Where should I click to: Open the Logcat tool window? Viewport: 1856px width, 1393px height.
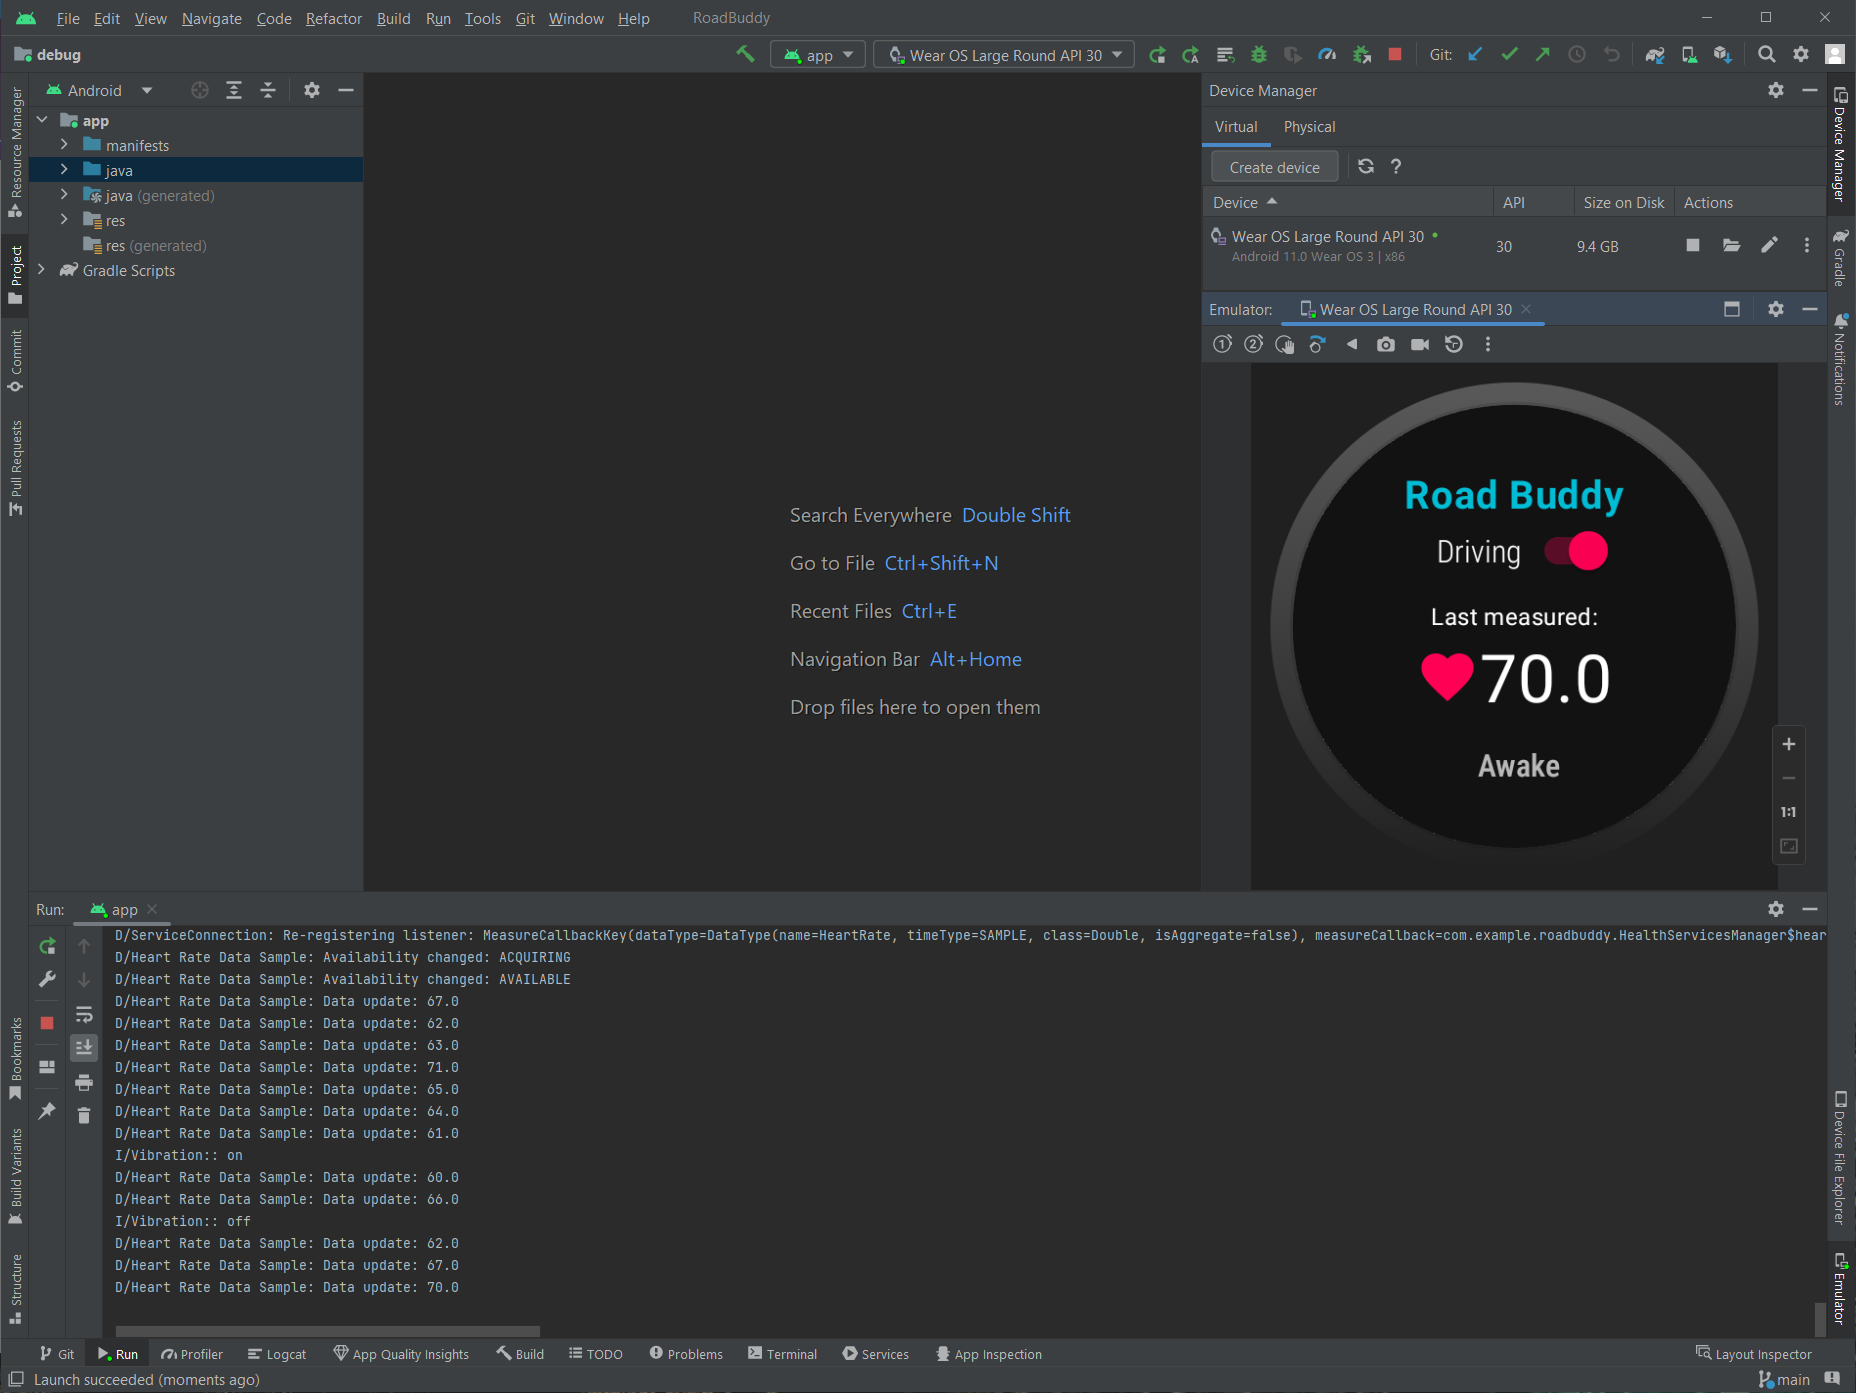pyautogui.click(x=277, y=1354)
